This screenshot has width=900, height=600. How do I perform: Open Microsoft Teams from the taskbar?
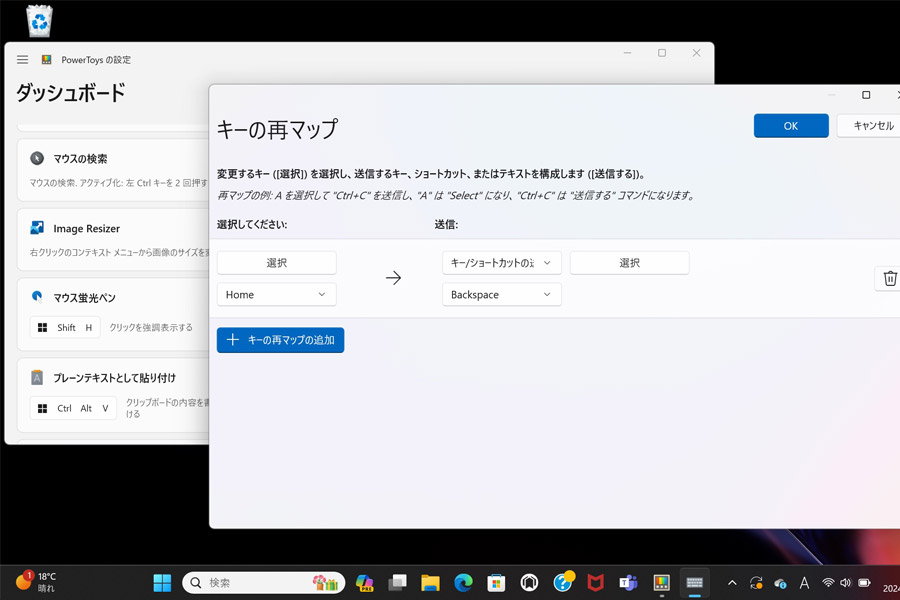[x=628, y=583]
